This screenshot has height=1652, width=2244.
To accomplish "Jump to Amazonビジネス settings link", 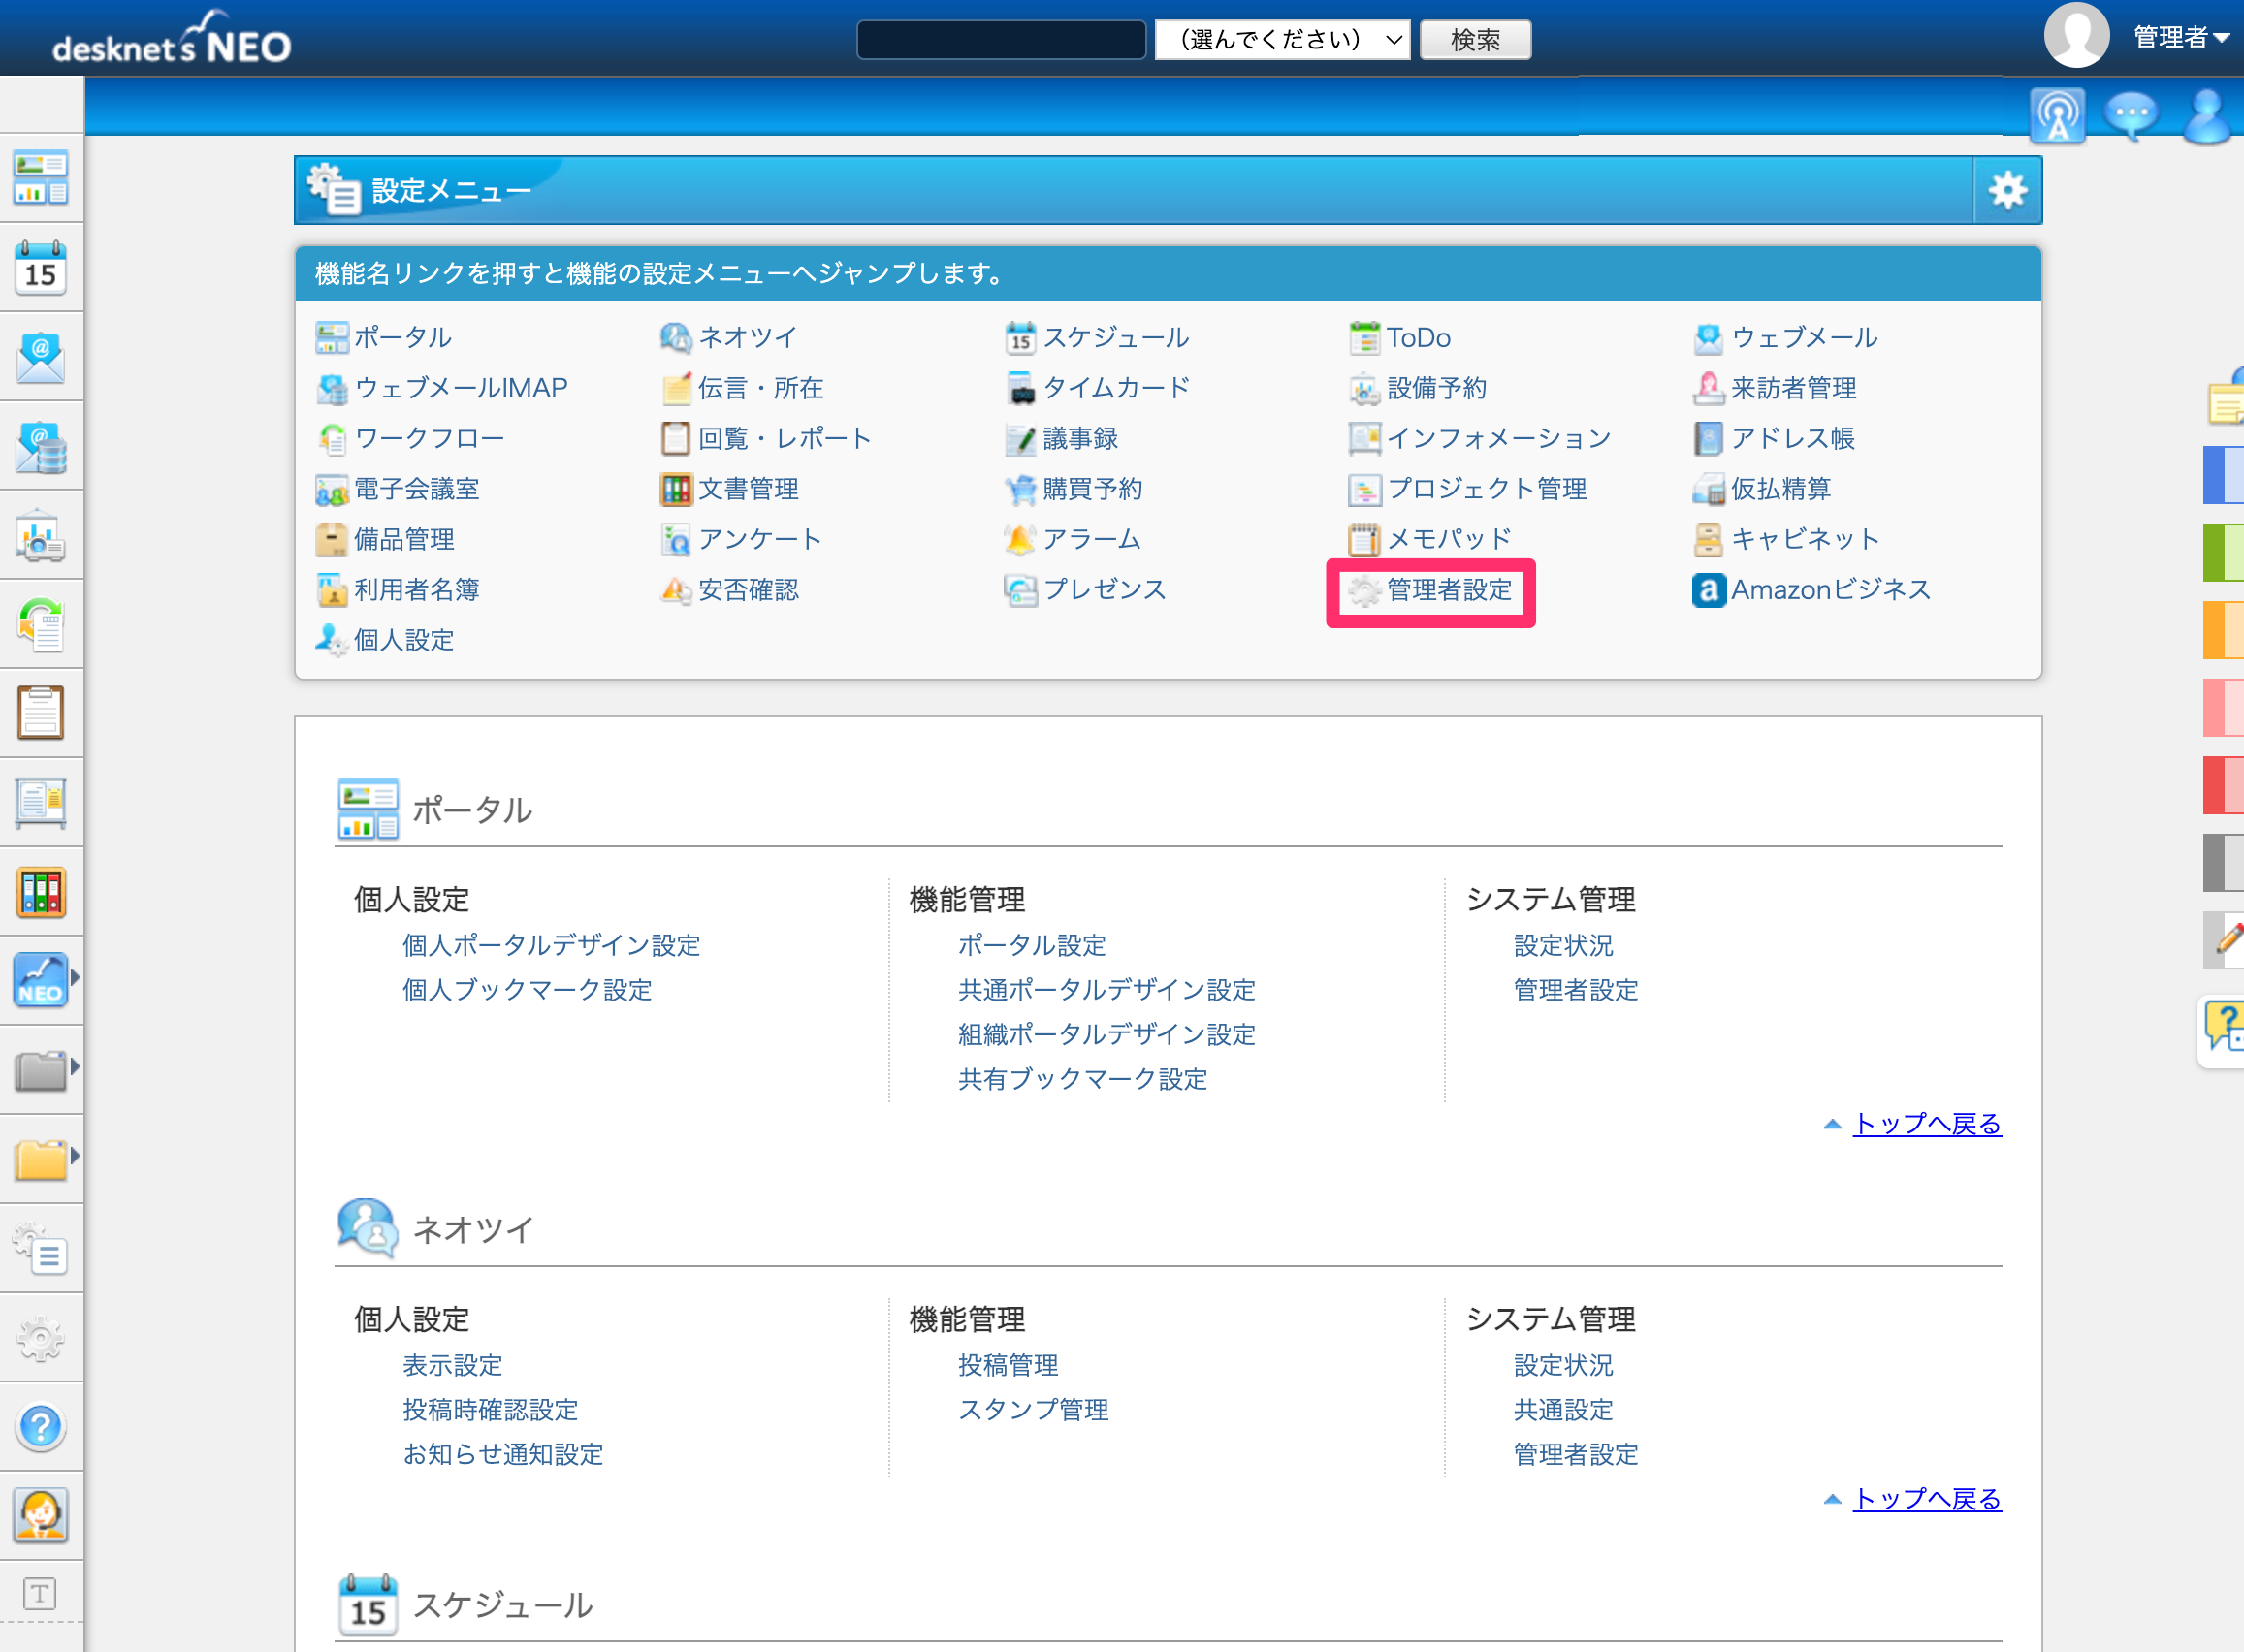I will point(1830,589).
